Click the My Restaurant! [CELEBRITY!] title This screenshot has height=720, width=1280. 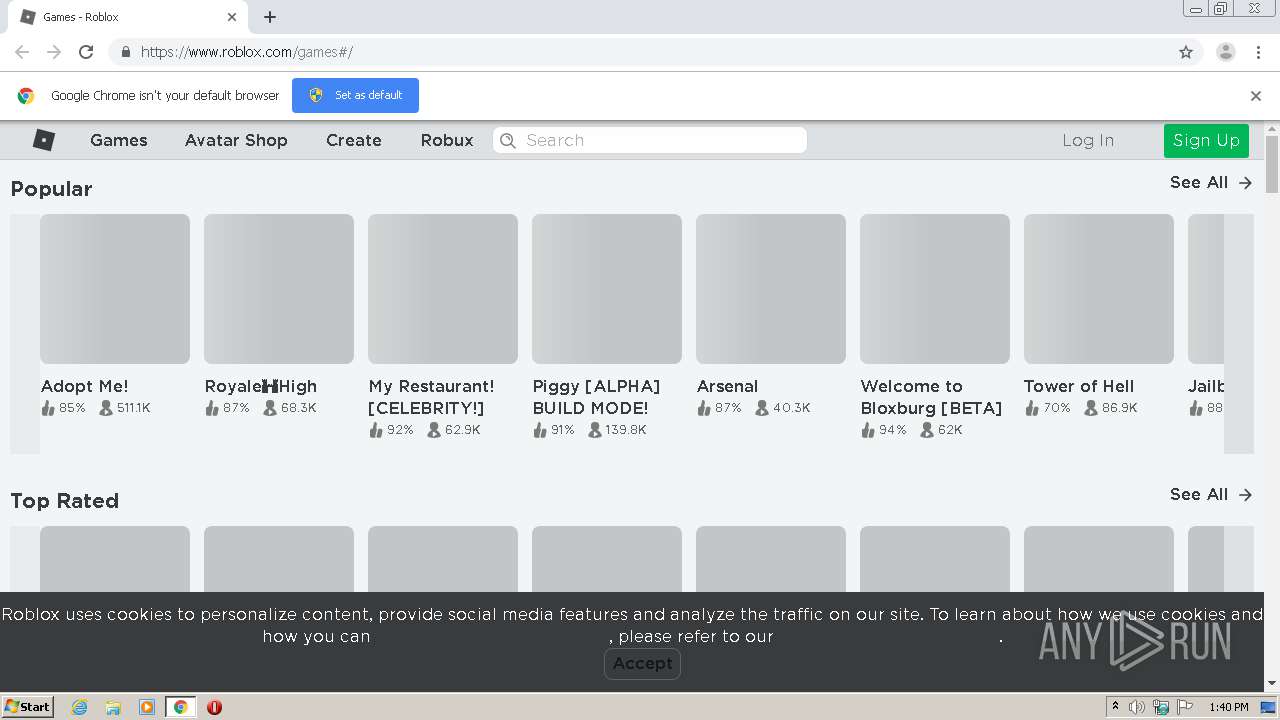coord(432,397)
